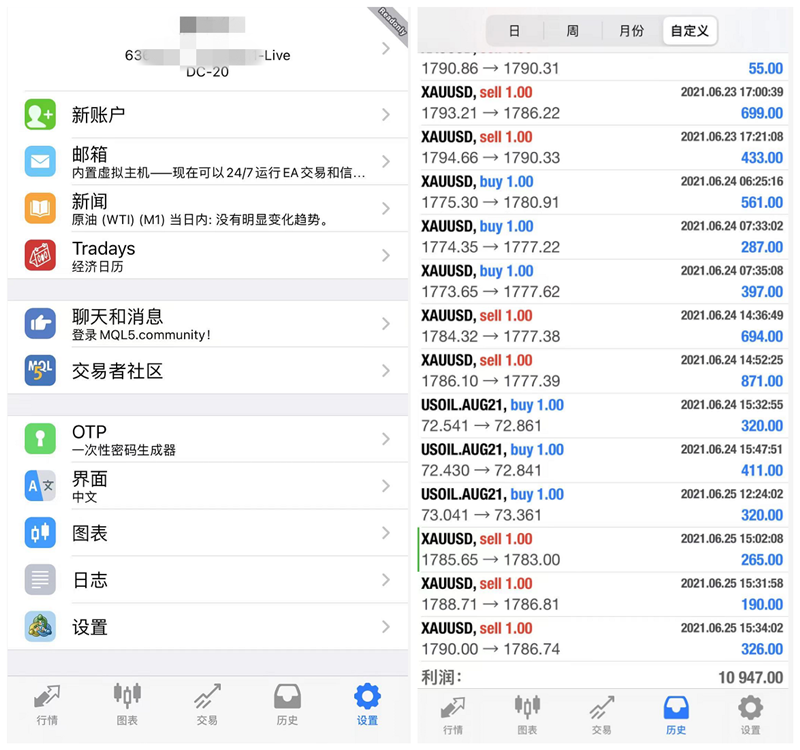Tap the green New Account icon
Viewport: 800px width, 750px height.
click(40, 114)
